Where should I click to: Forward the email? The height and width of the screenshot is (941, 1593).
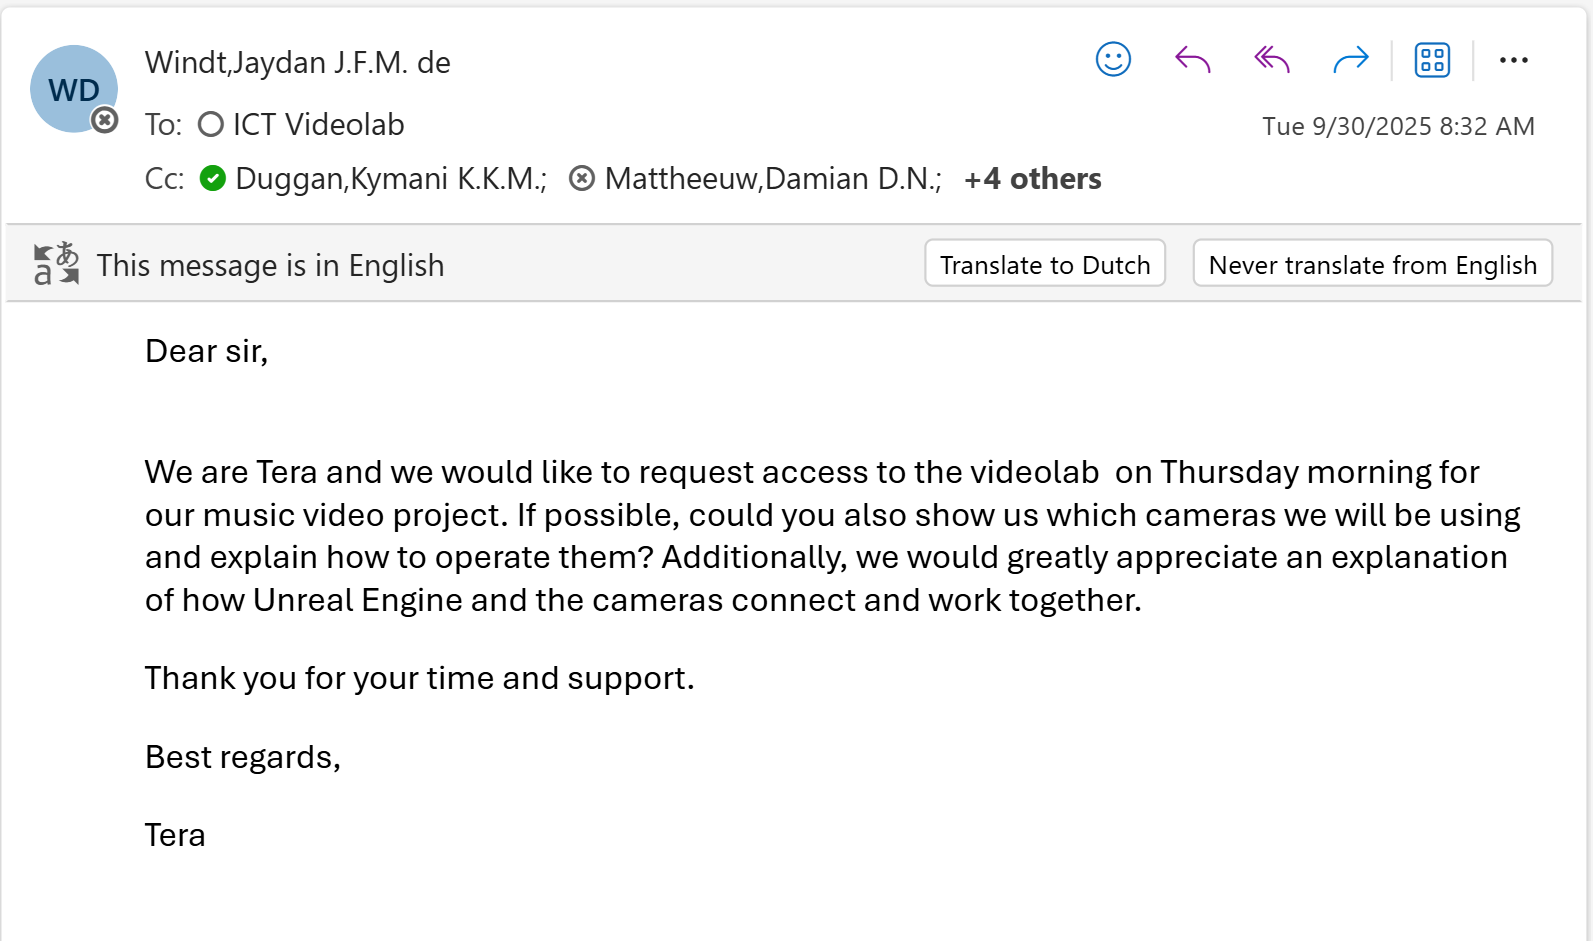(x=1351, y=60)
